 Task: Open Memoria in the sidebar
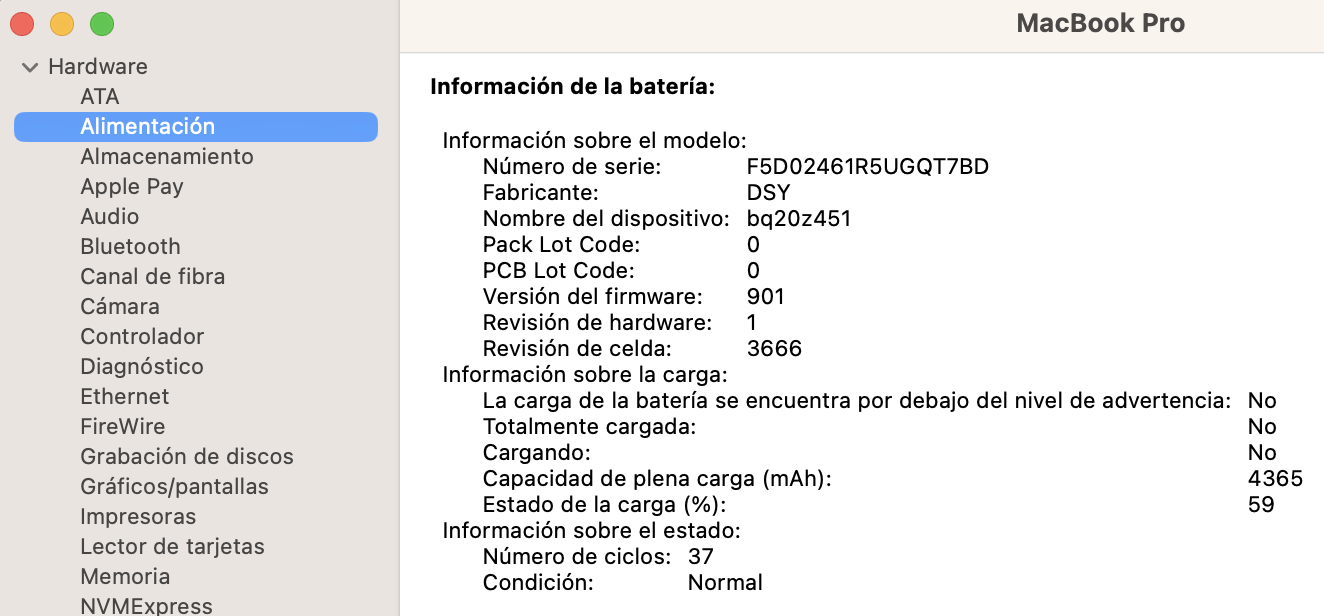click(125, 577)
